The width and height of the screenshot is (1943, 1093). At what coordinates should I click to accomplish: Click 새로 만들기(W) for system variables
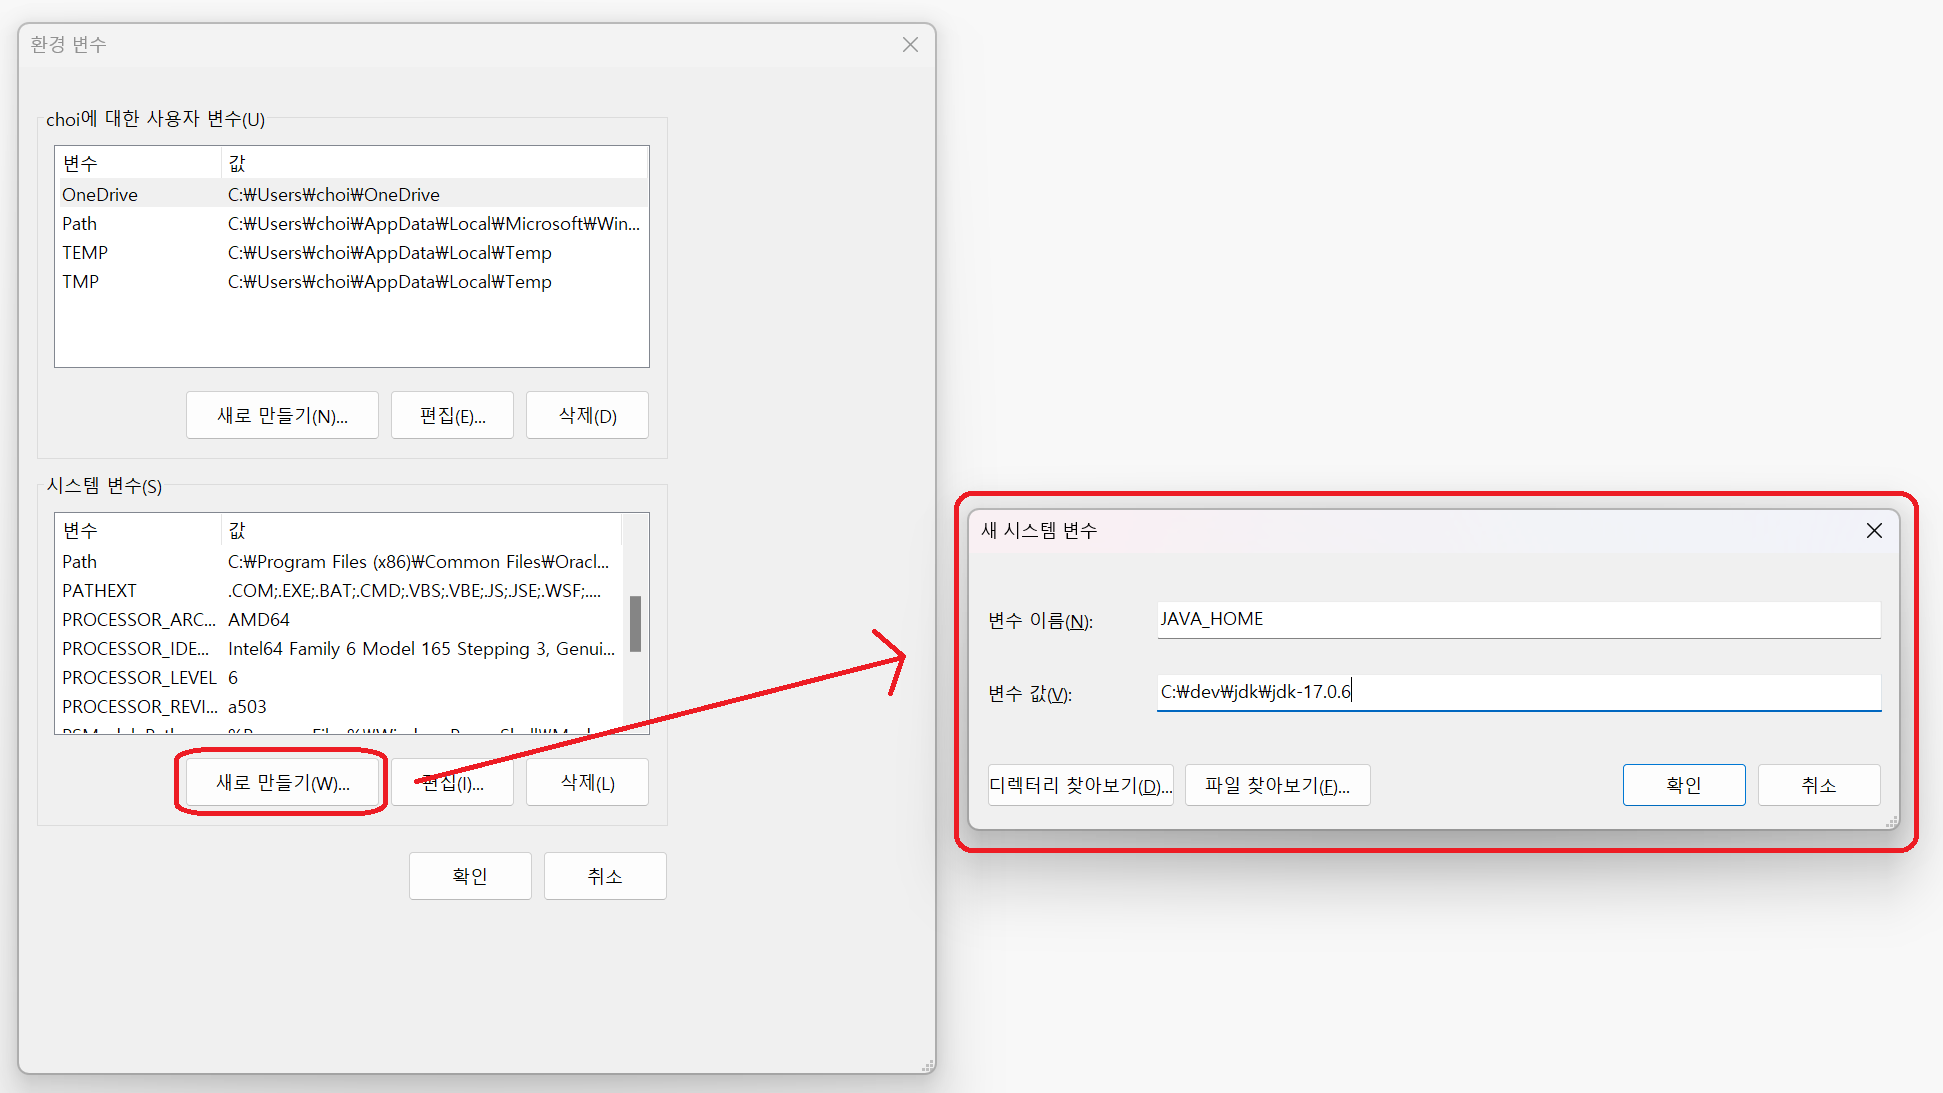[x=283, y=783]
